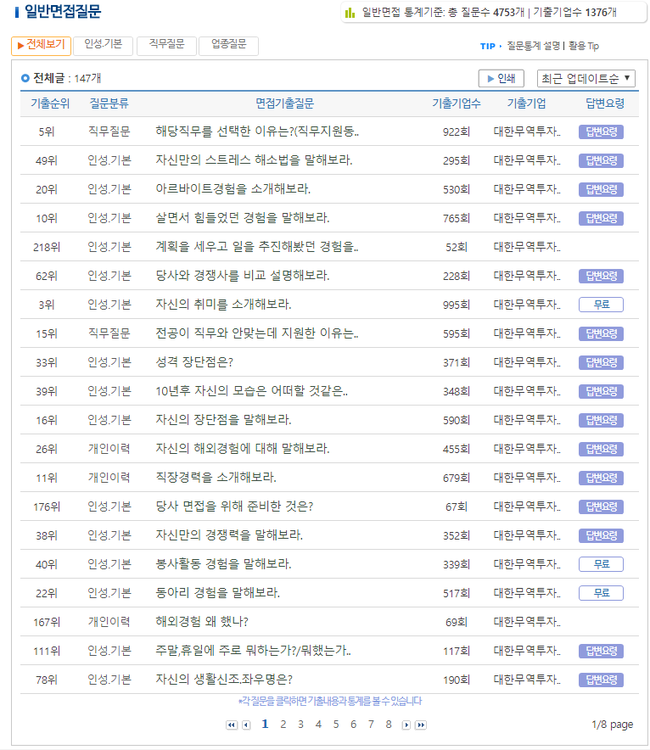
Task: Click 무료 button for 자신의 취미 question
Action: pyautogui.click(x=601, y=305)
